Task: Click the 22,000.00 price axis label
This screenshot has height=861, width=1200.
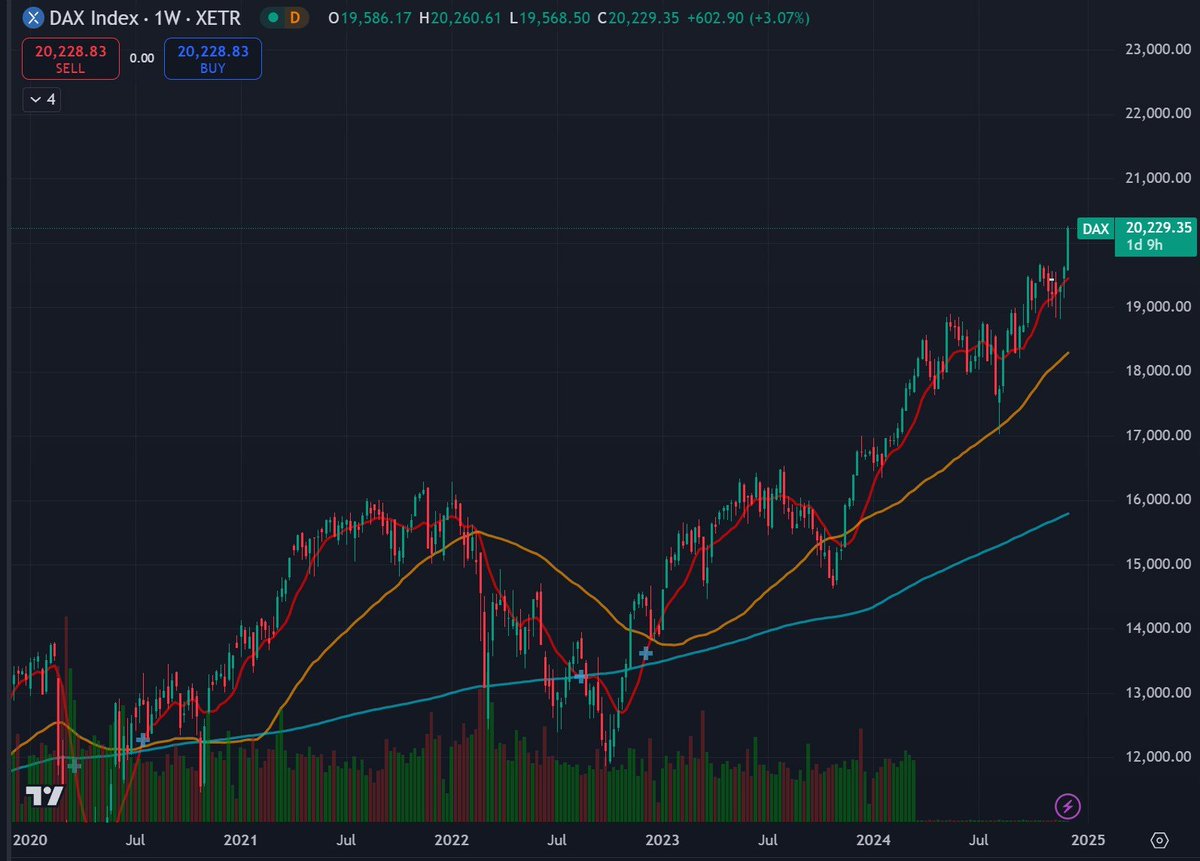Action: 1158,113
